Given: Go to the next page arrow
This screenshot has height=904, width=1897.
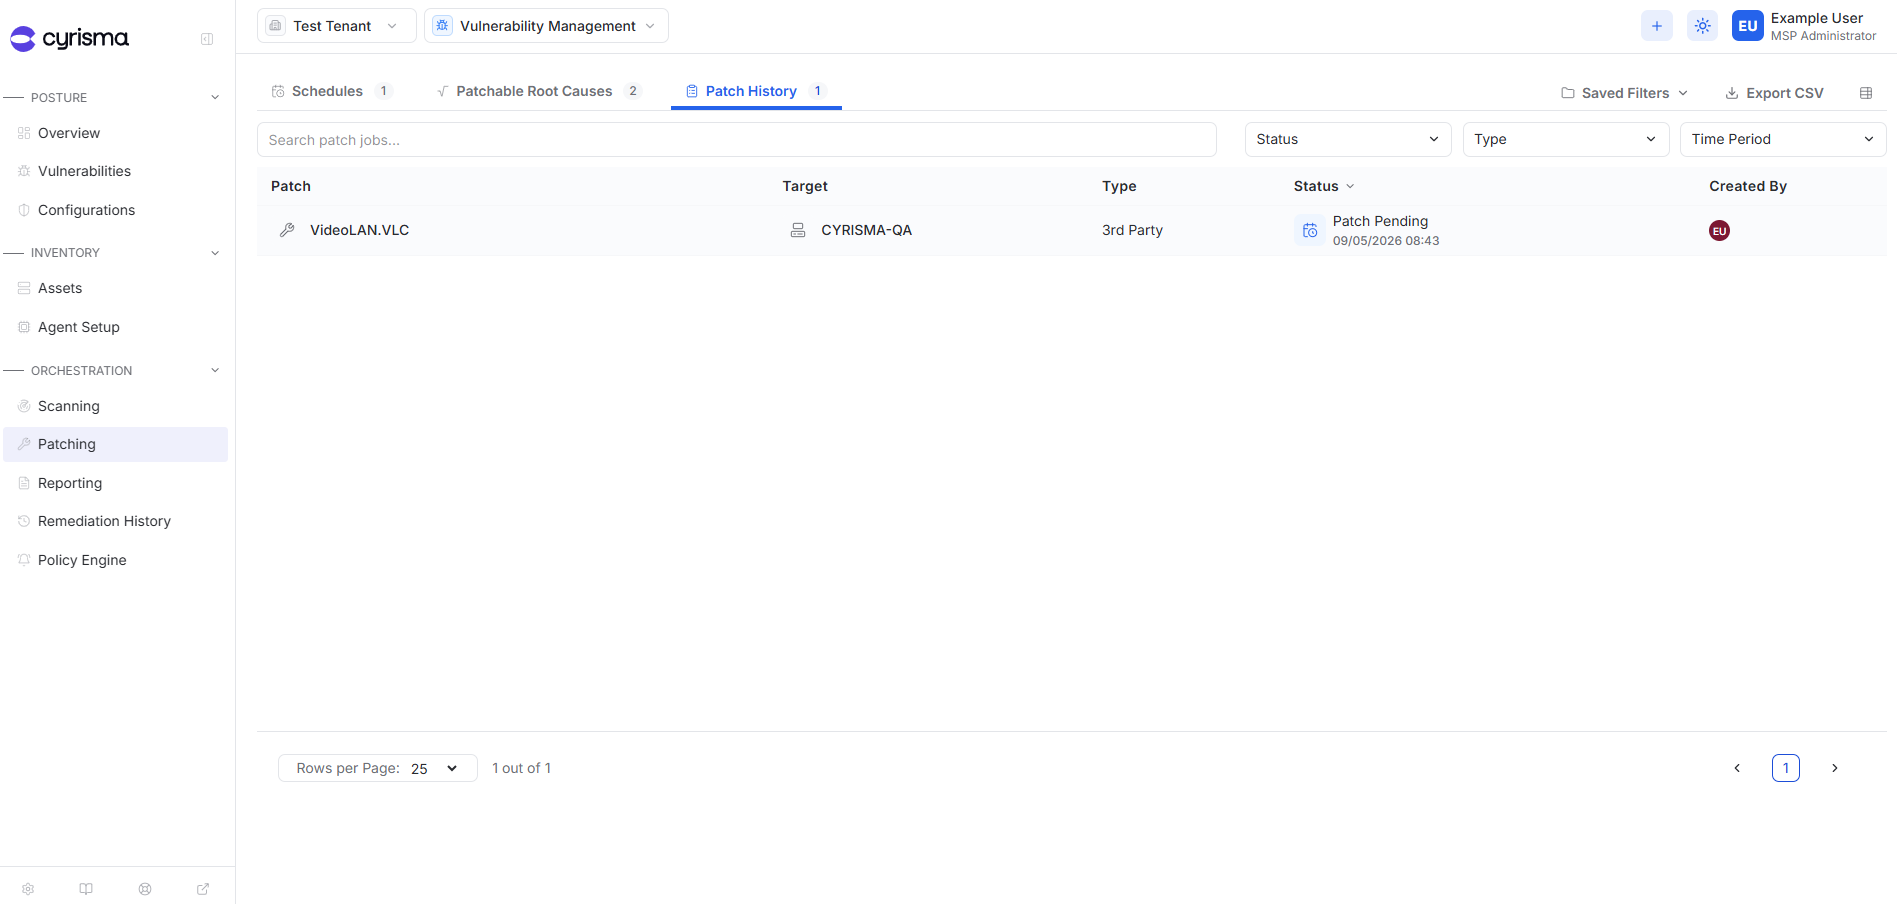Looking at the screenshot, I should point(1834,768).
